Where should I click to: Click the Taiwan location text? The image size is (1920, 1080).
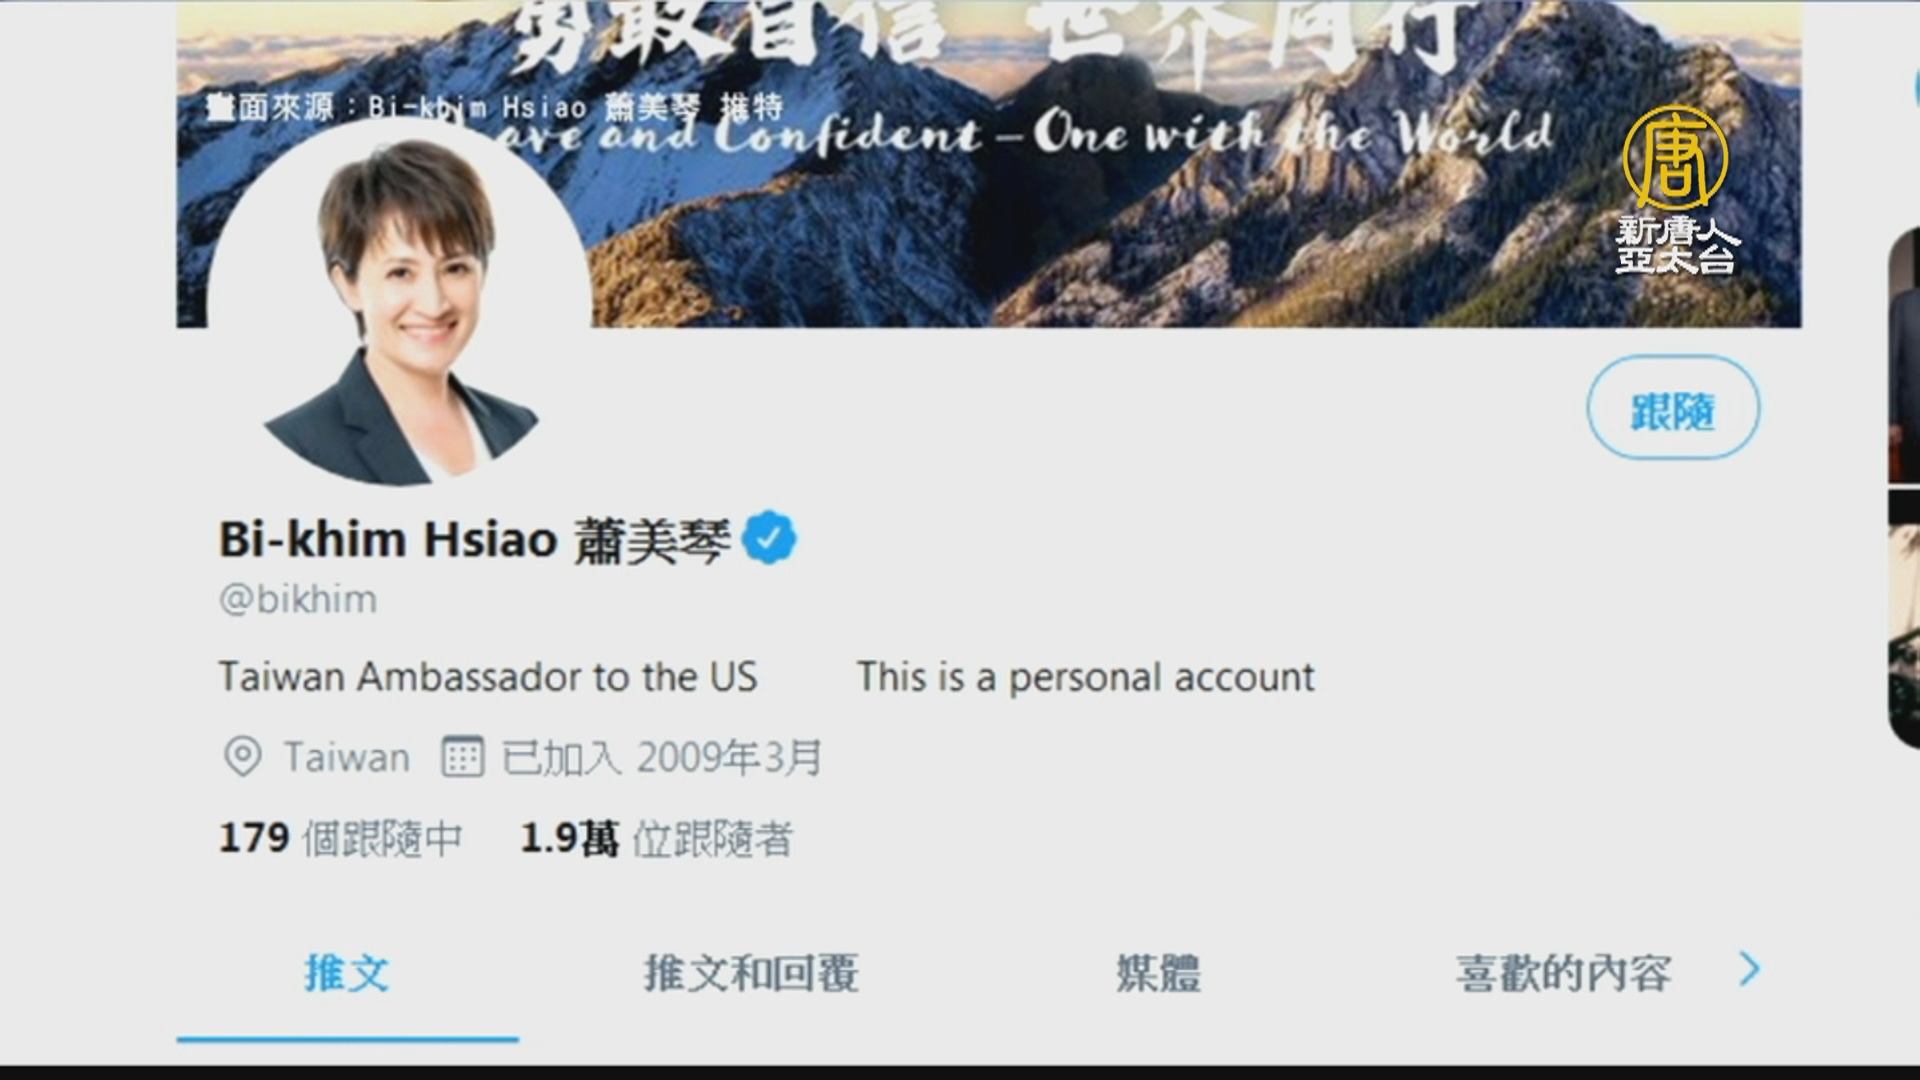point(347,757)
